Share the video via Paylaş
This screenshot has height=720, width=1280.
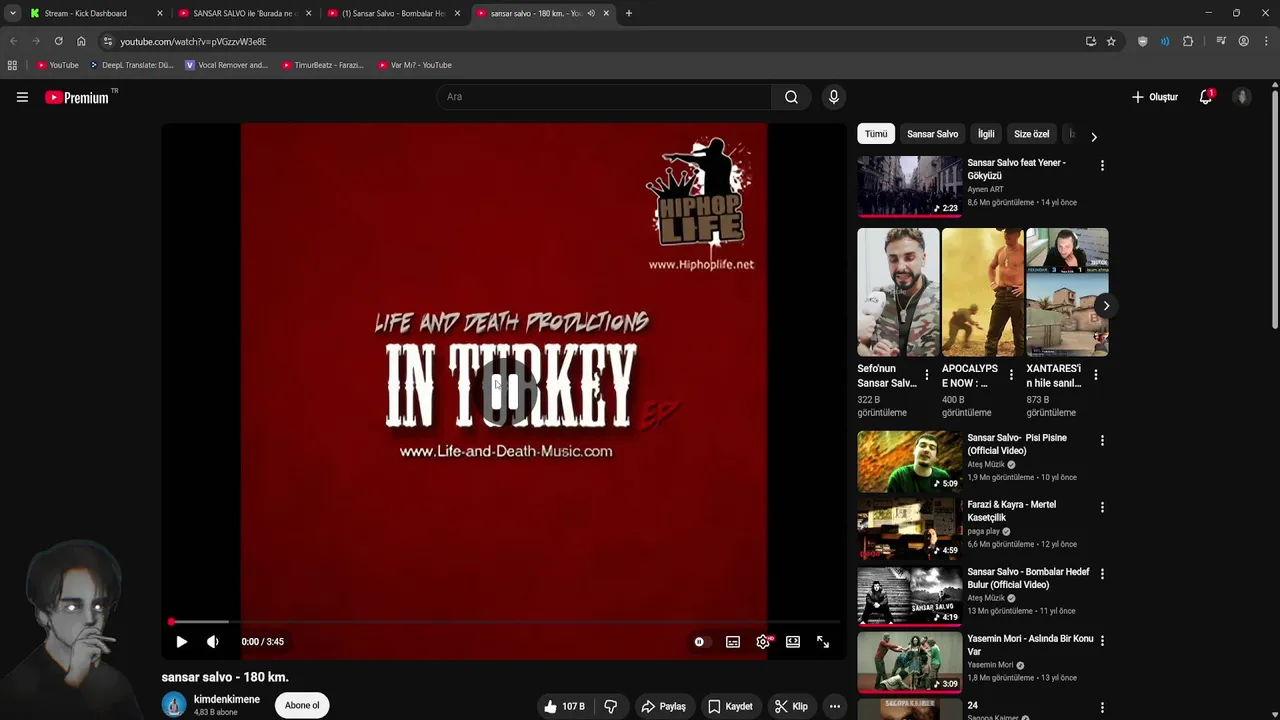tap(664, 706)
